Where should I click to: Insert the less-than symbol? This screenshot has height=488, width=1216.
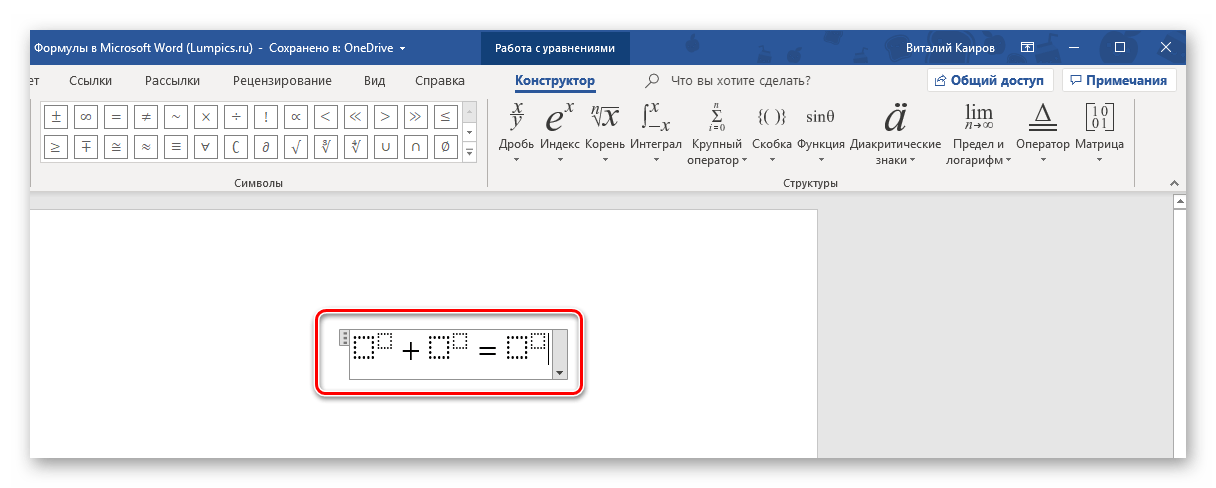click(326, 116)
